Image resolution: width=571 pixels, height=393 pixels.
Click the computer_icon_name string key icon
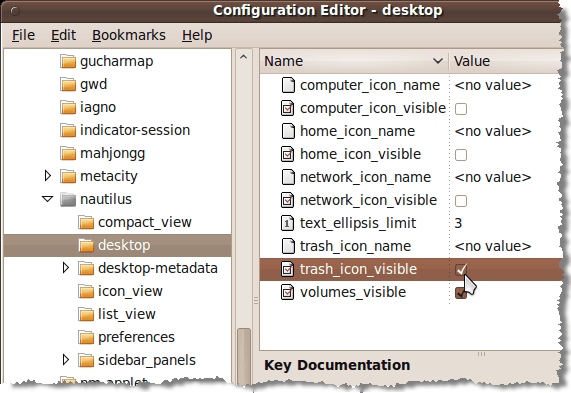(288, 85)
